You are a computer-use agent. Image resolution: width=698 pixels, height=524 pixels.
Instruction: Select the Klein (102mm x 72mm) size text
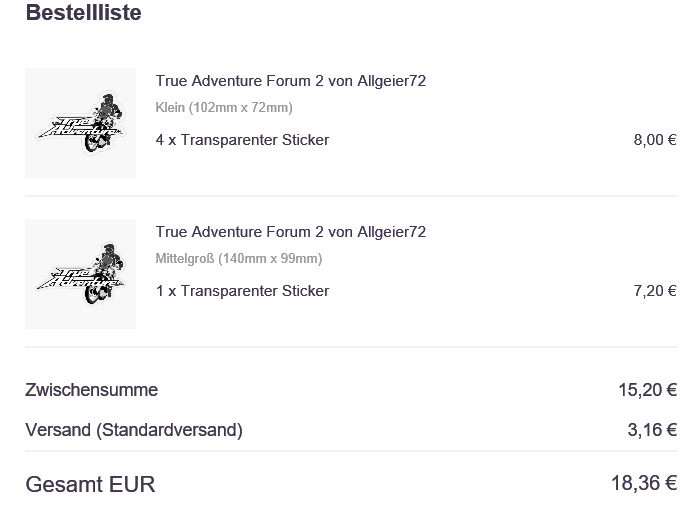click(224, 108)
